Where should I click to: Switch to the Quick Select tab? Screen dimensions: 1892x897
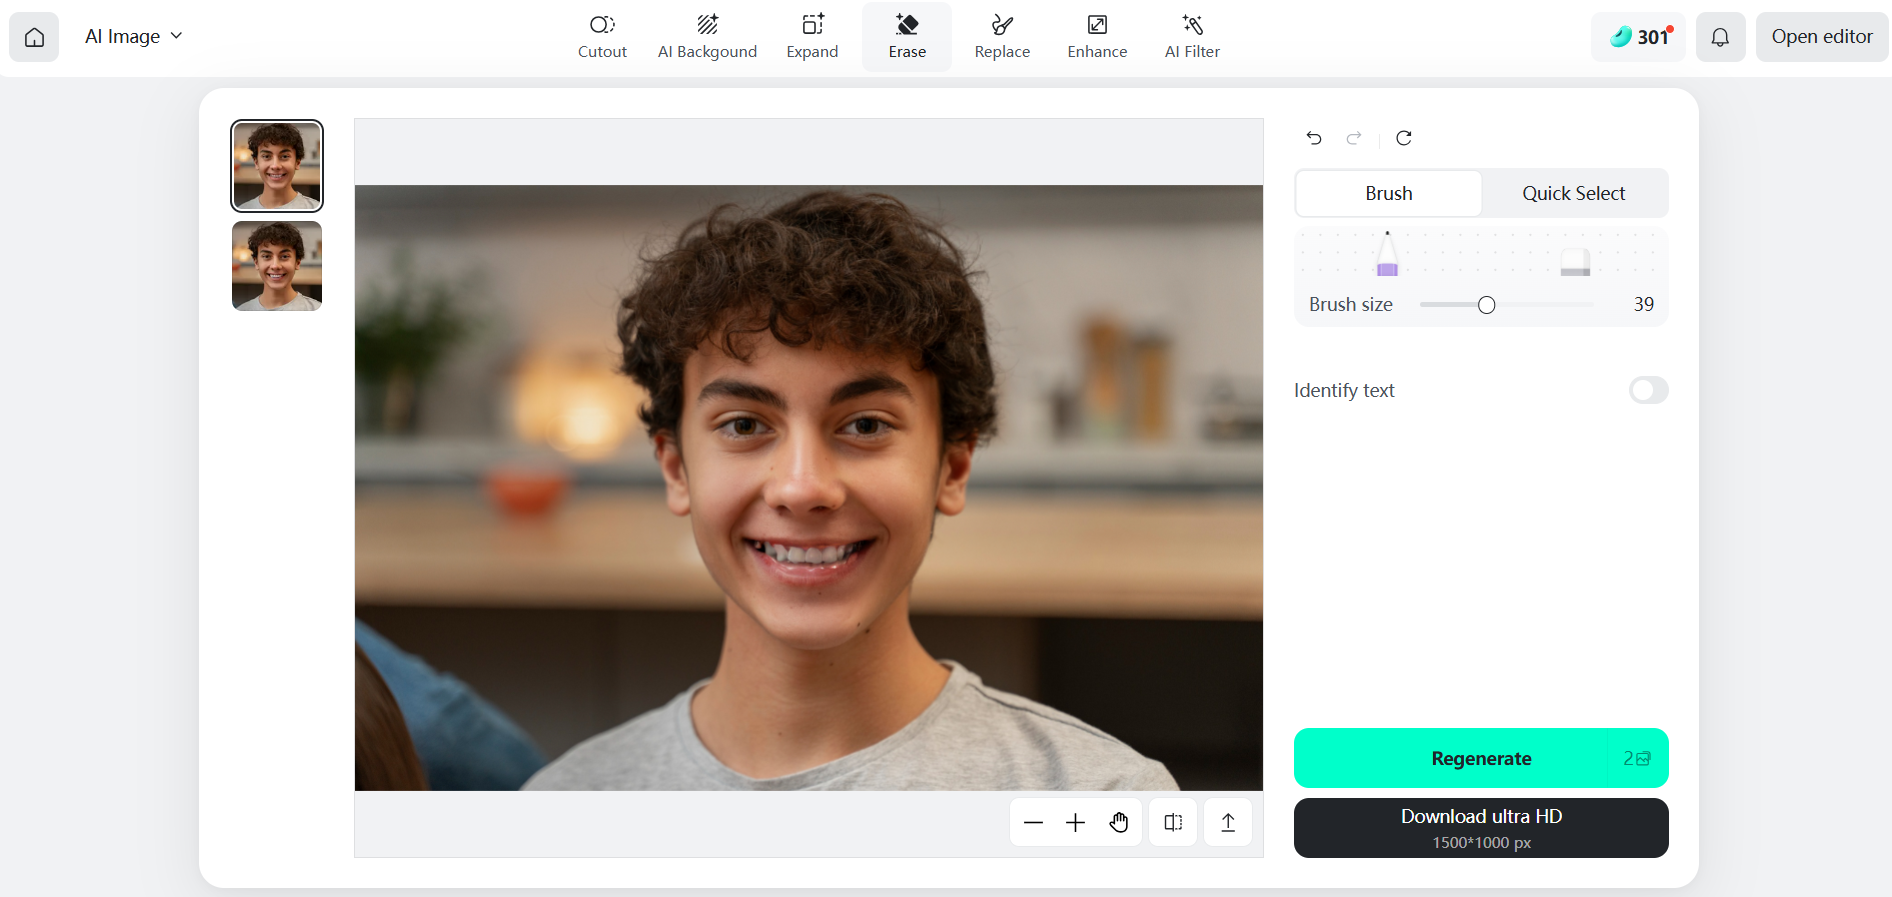tap(1573, 193)
